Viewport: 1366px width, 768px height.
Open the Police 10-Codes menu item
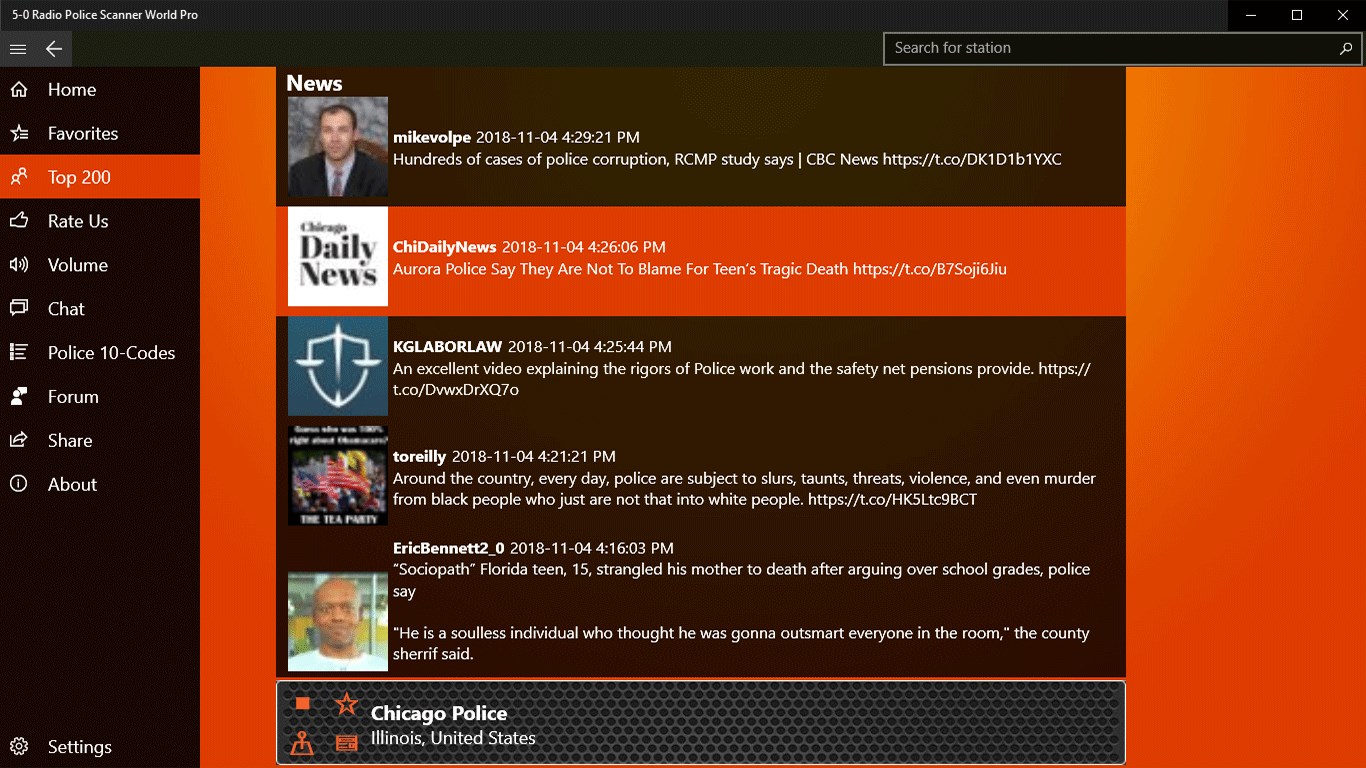(x=100, y=353)
